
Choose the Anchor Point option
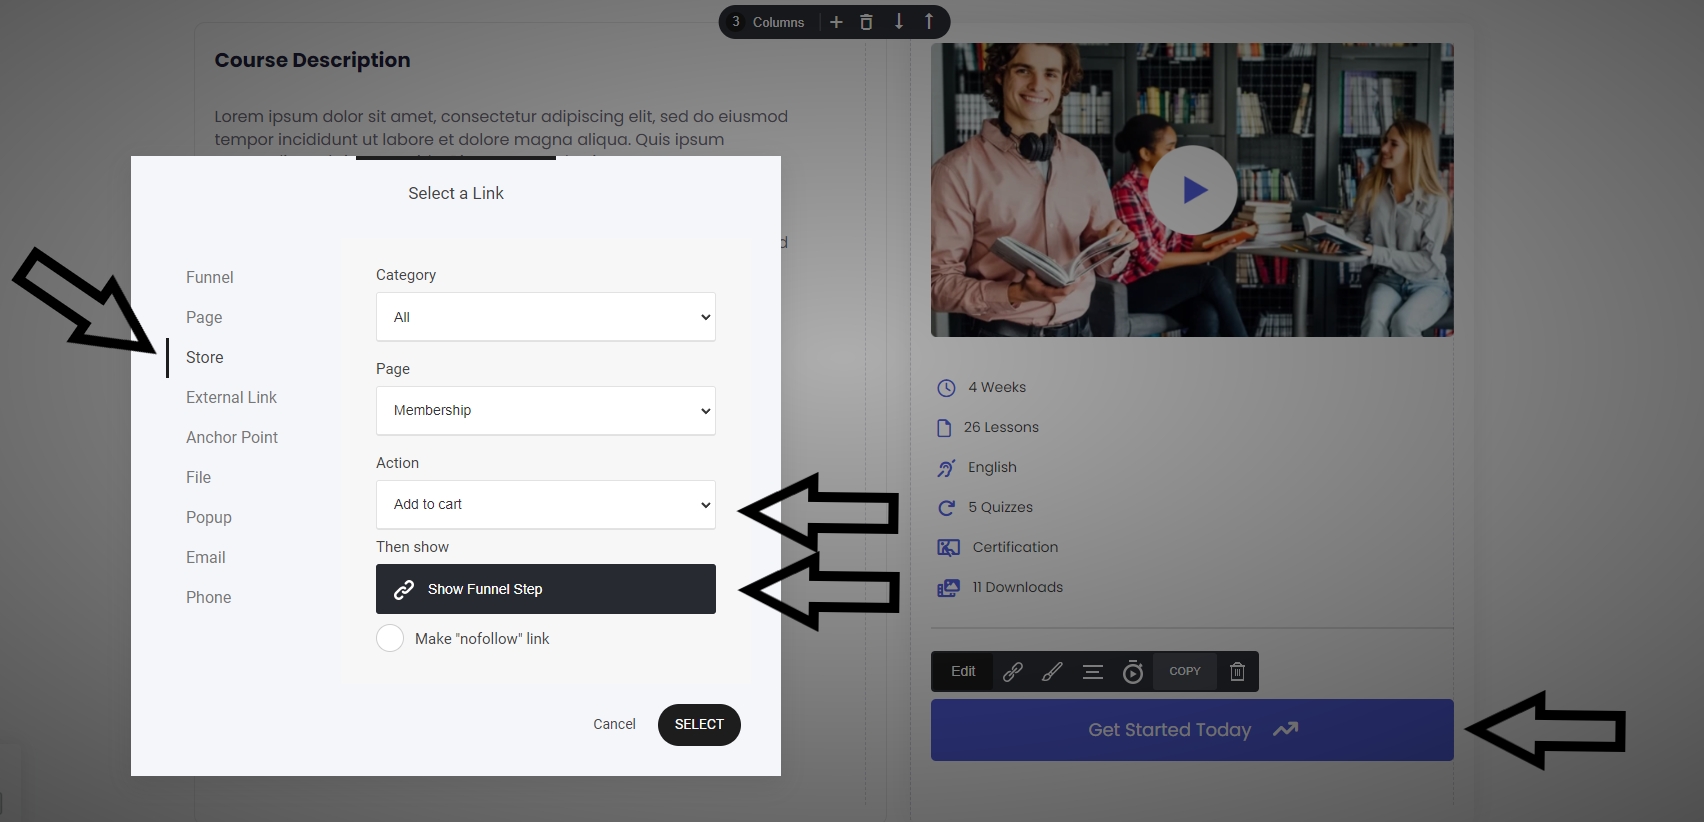click(x=231, y=437)
